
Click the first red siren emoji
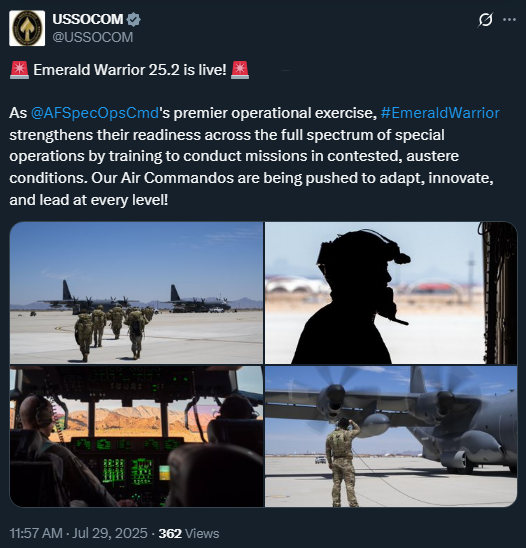19,70
